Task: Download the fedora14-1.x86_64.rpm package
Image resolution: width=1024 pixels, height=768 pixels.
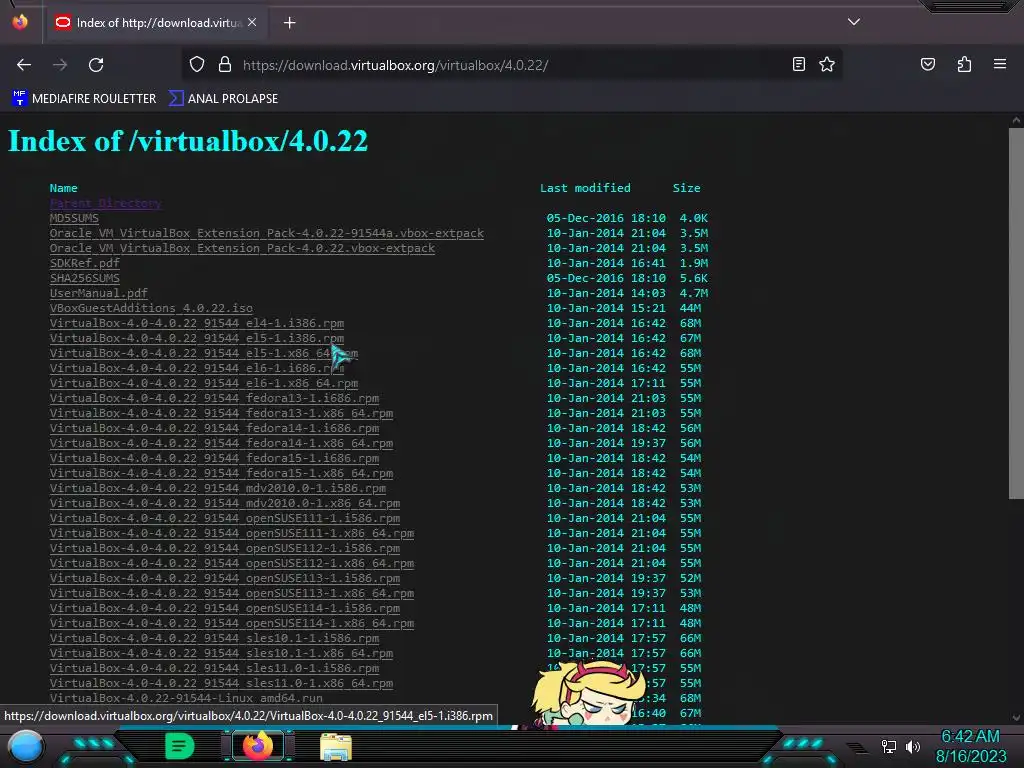Action: click(221, 443)
